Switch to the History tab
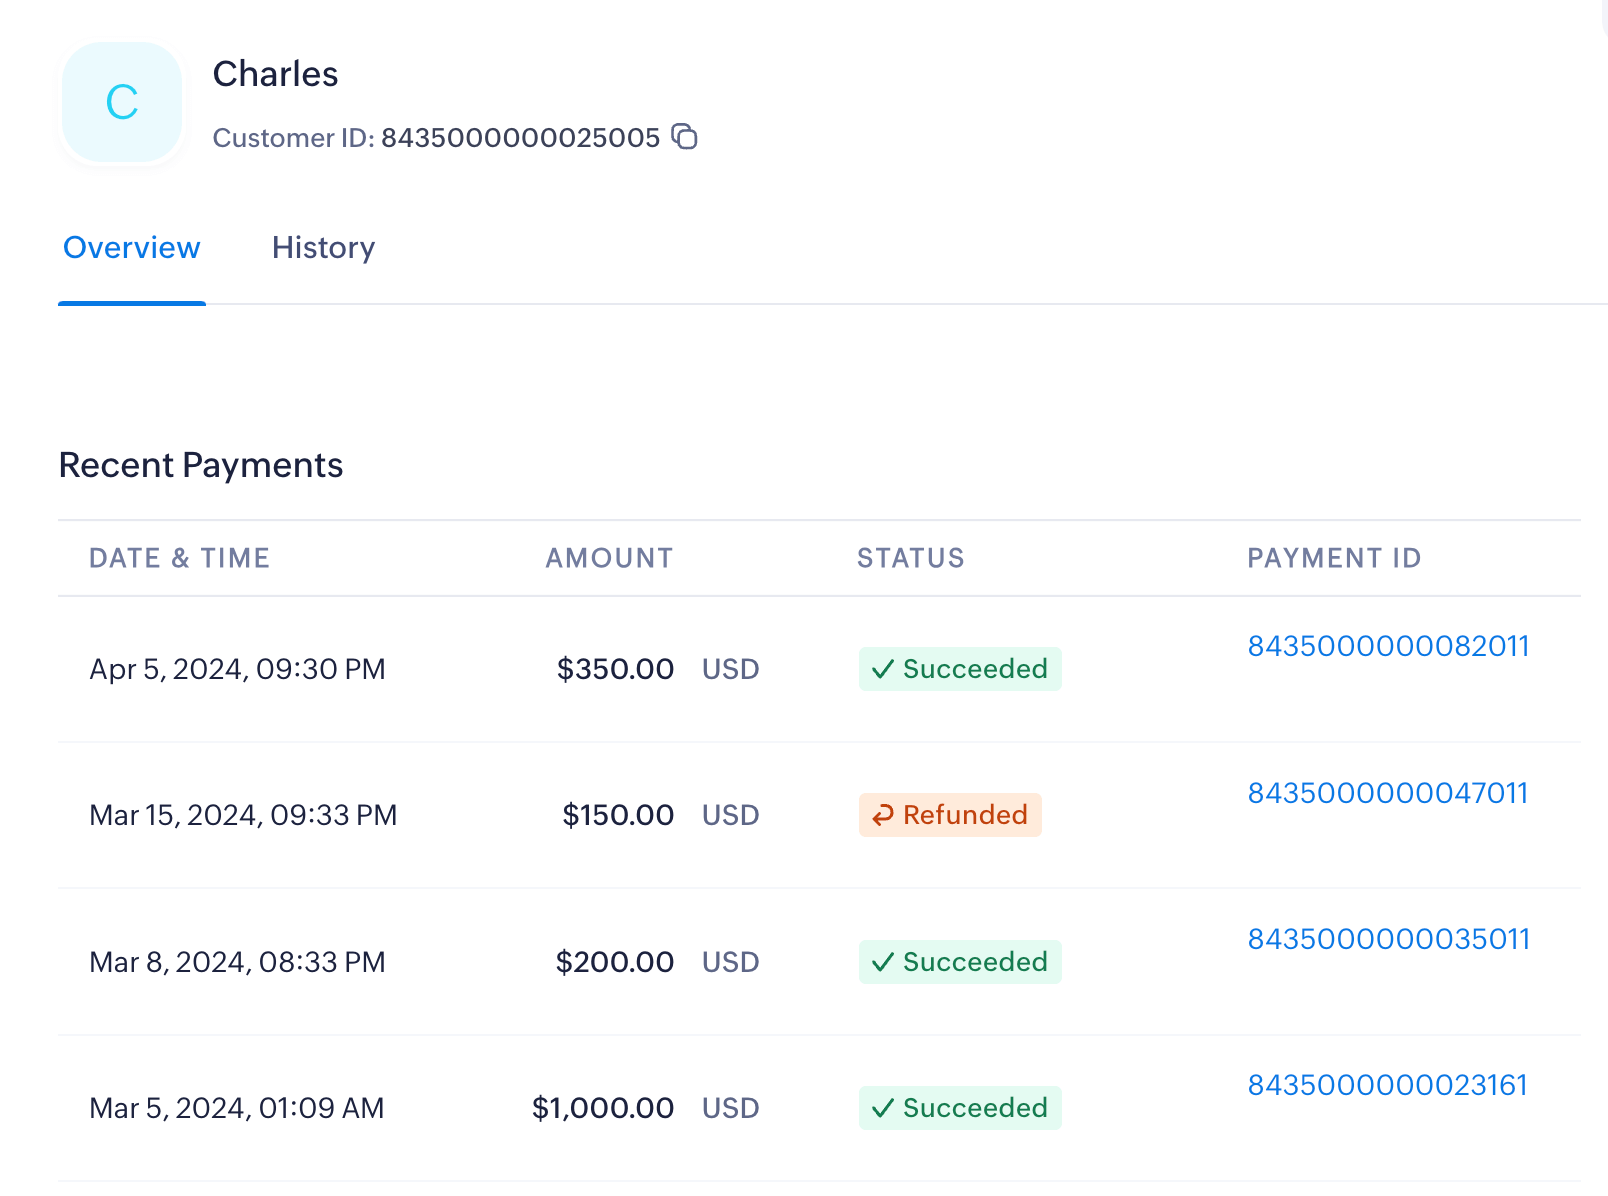The width and height of the screenshot is (1608, 1196). (x=323, y=248)
